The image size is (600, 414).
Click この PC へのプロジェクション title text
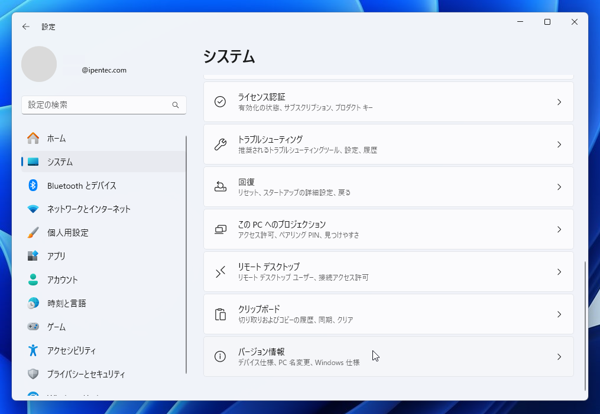coord(282,224)
